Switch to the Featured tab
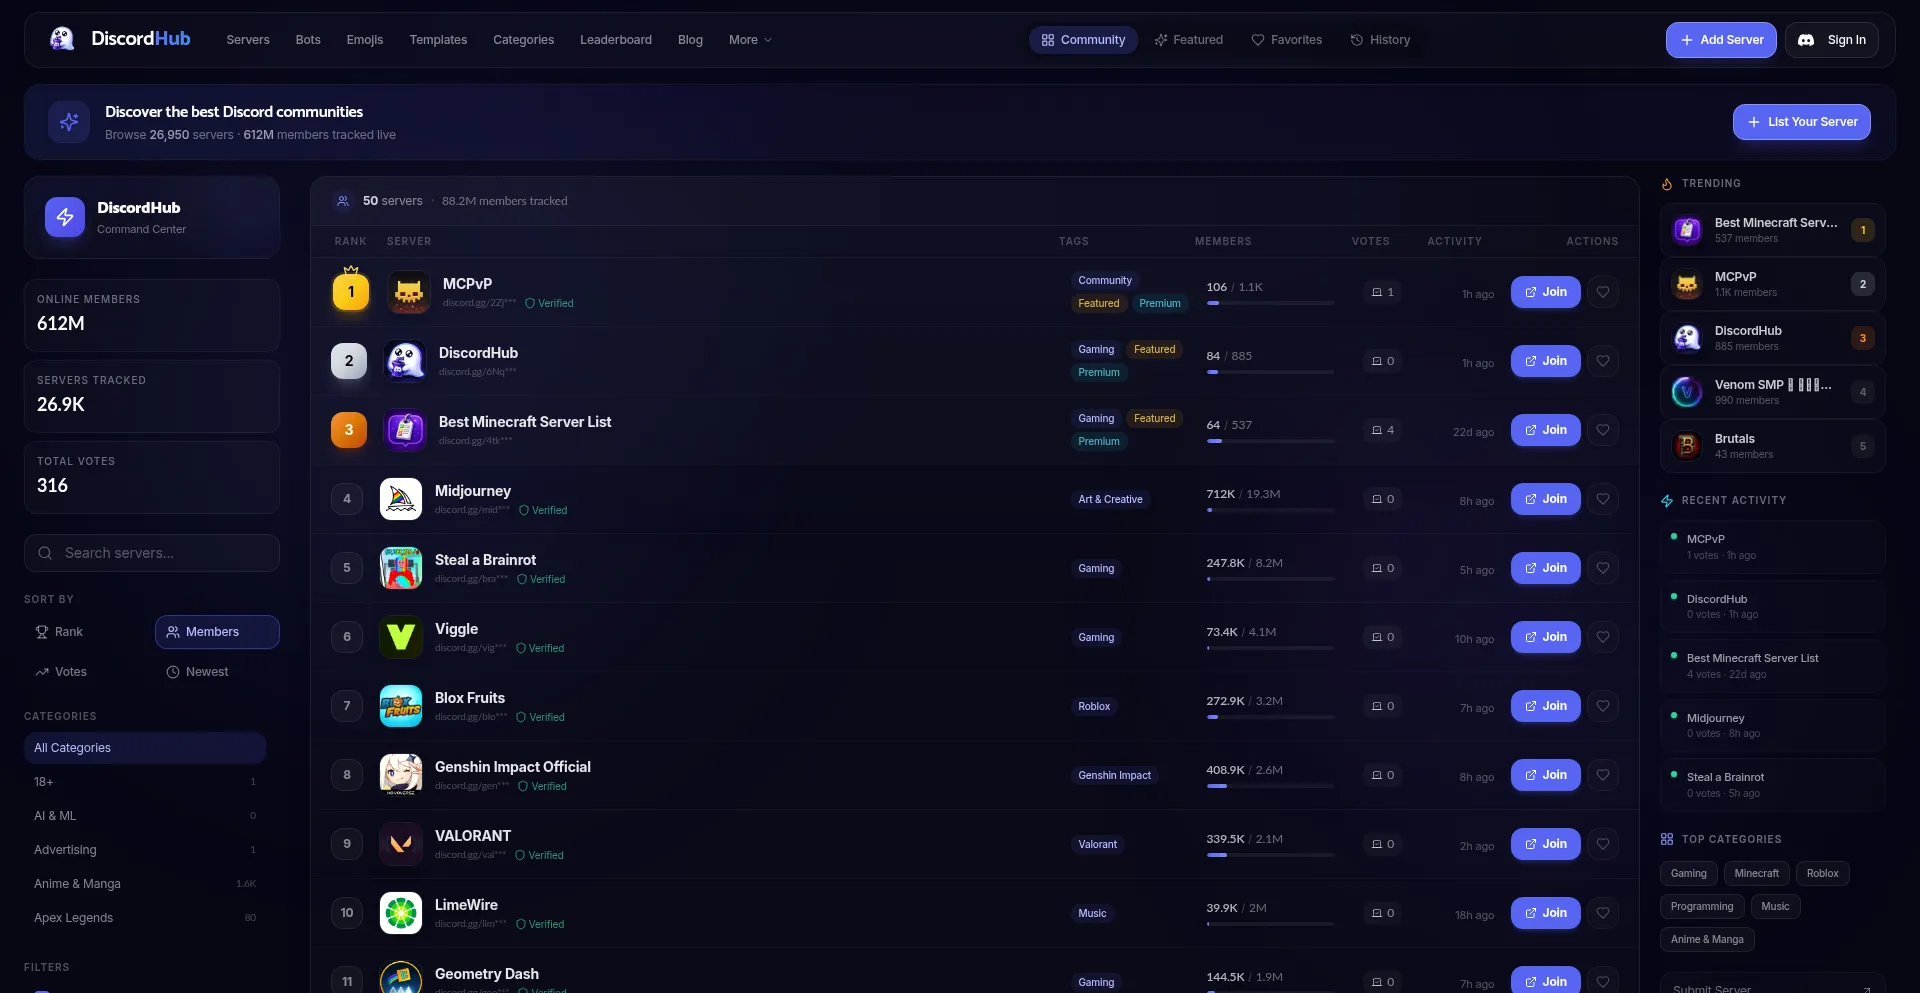Viewport: 1920px width, 993px height. click(x=1189, y=40)
